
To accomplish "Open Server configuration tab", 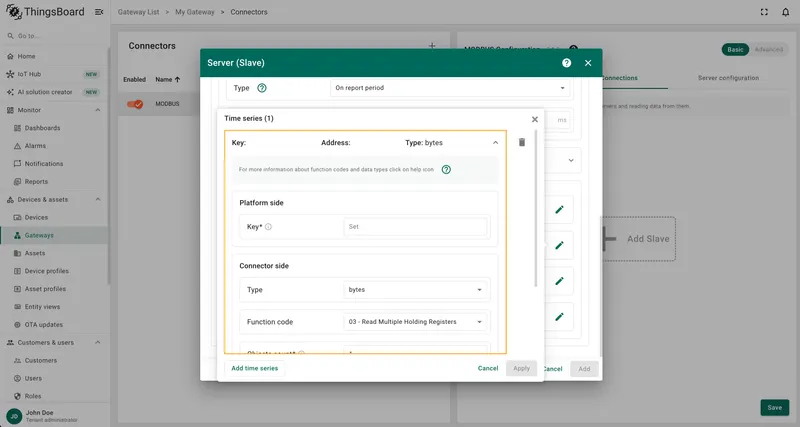I will pos(728,78).
